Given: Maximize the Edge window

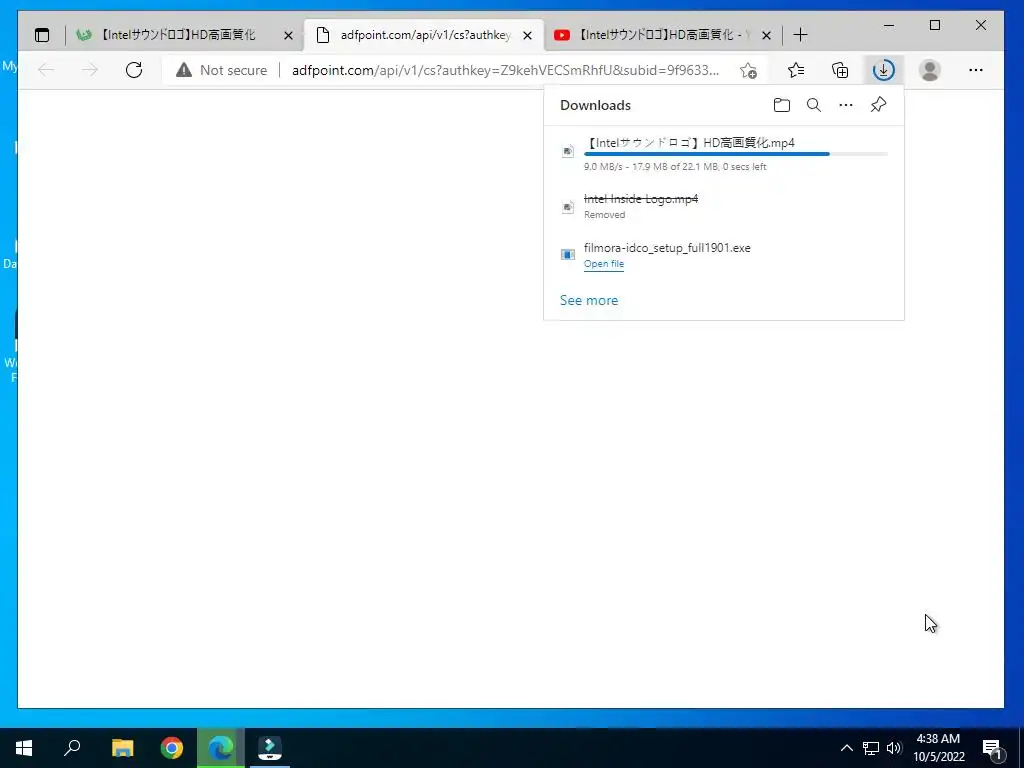Looking at the screenshot, I should click(x=935, y=25).
